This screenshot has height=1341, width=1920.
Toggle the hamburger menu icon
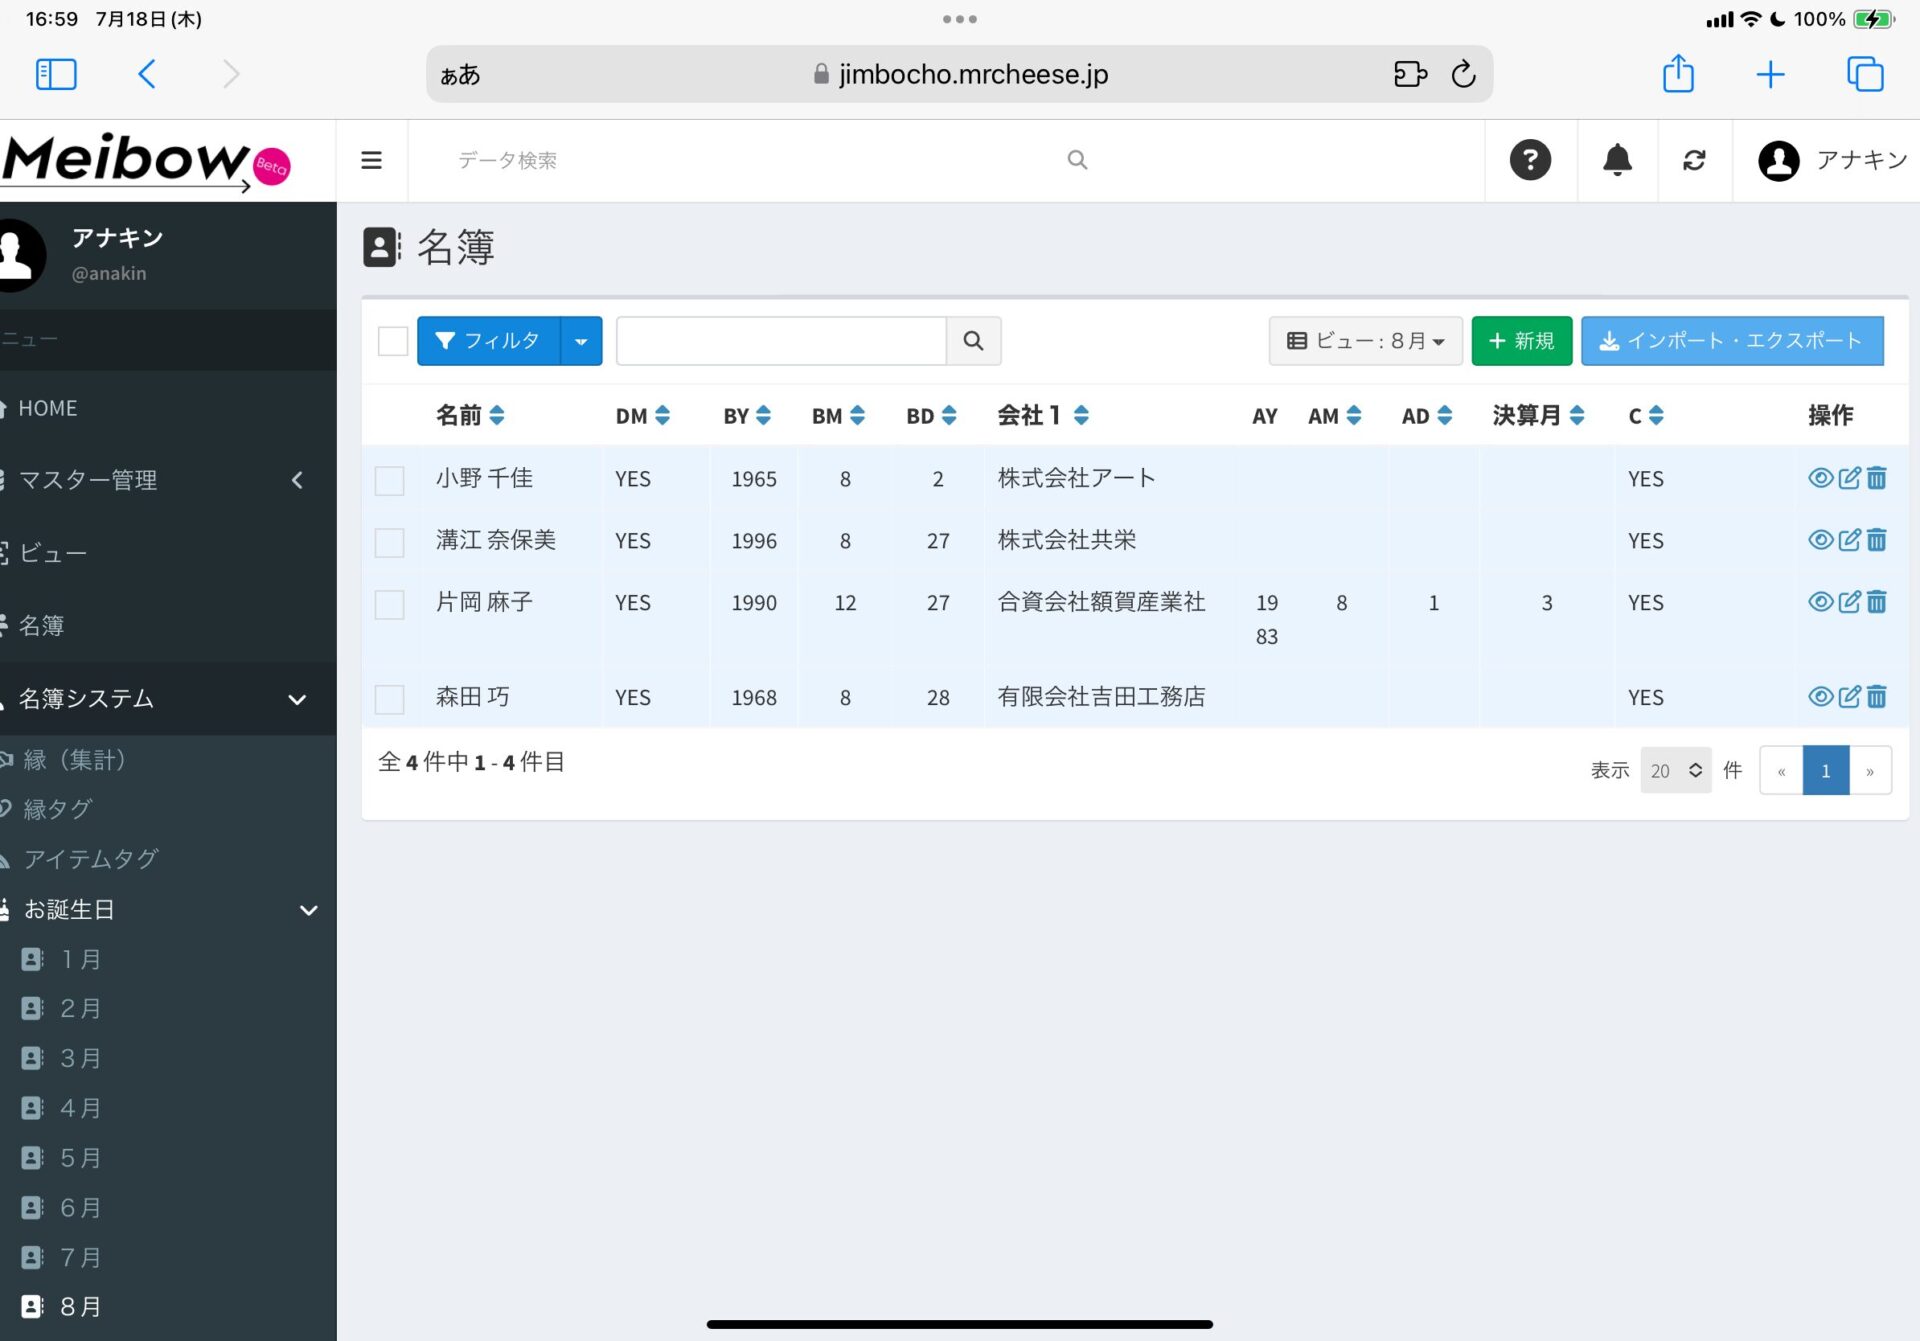coord(371,160)
